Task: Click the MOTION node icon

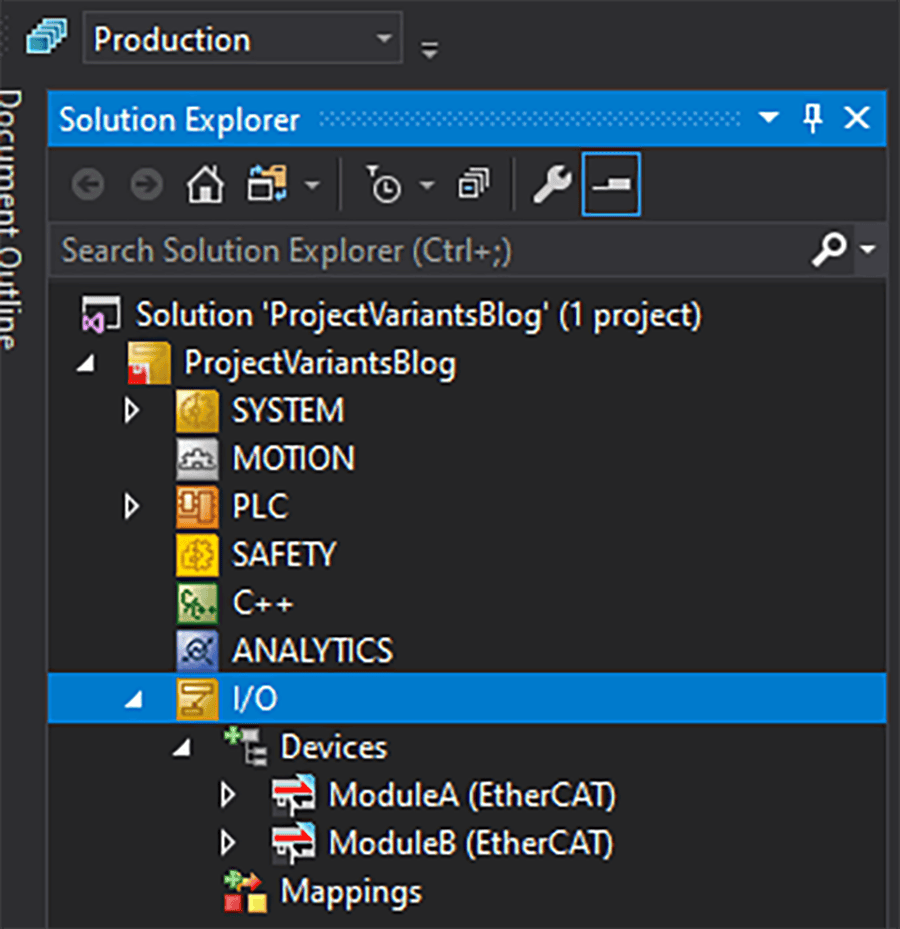Action: pyautogui.click(x=197, y=459)
